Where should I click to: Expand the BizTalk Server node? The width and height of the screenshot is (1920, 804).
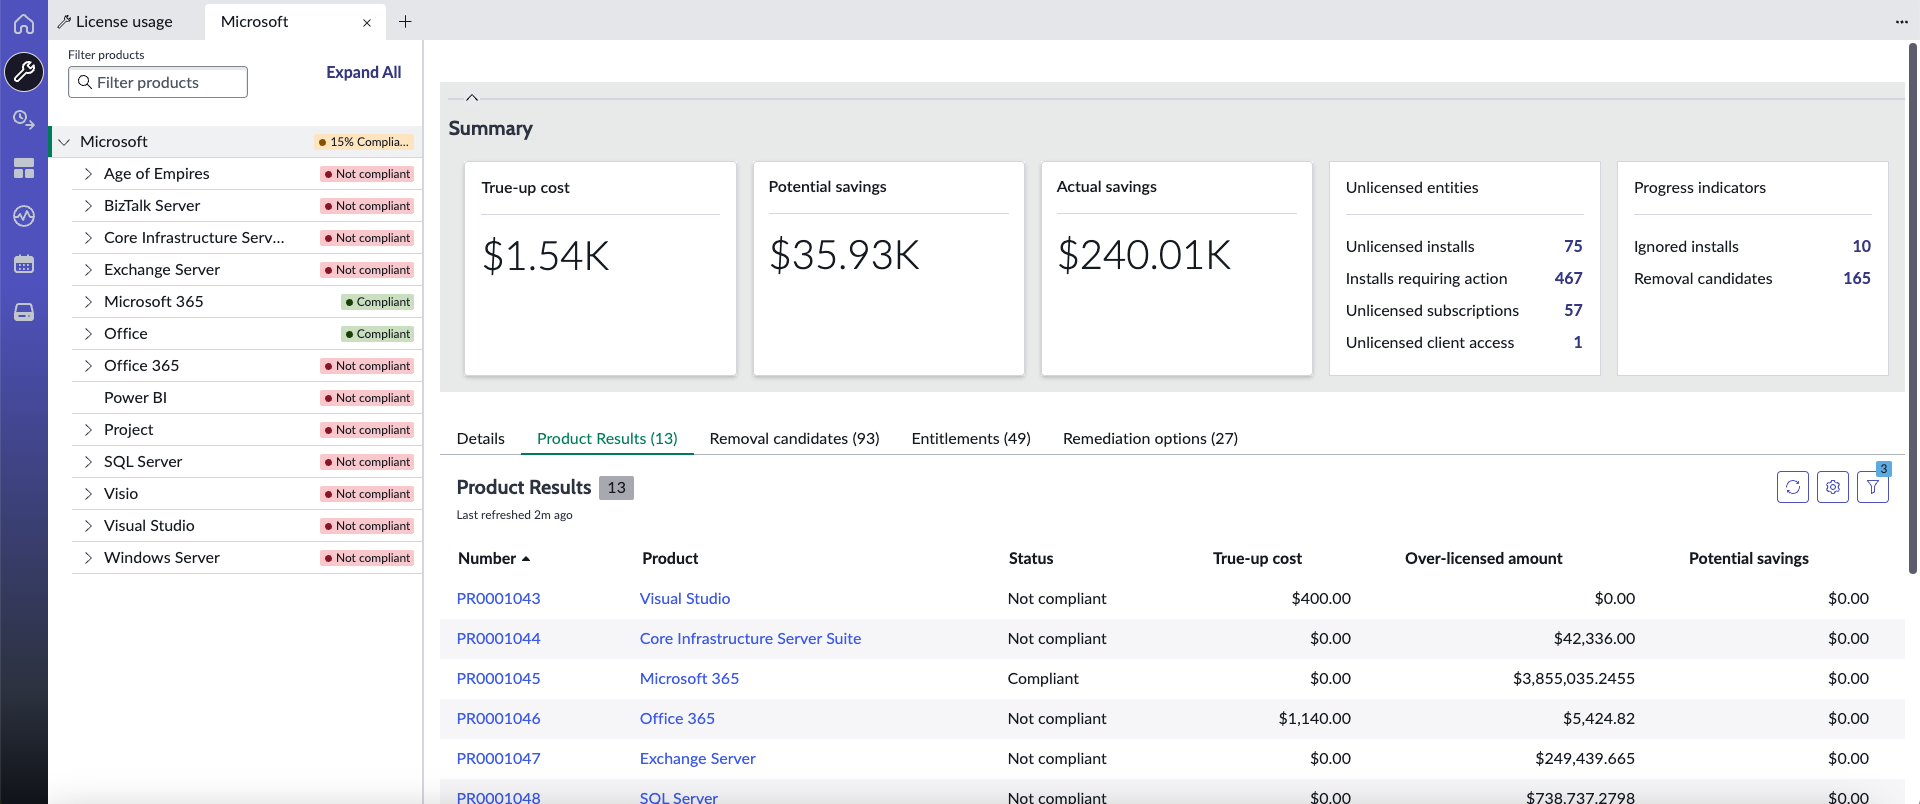(88, 206)
